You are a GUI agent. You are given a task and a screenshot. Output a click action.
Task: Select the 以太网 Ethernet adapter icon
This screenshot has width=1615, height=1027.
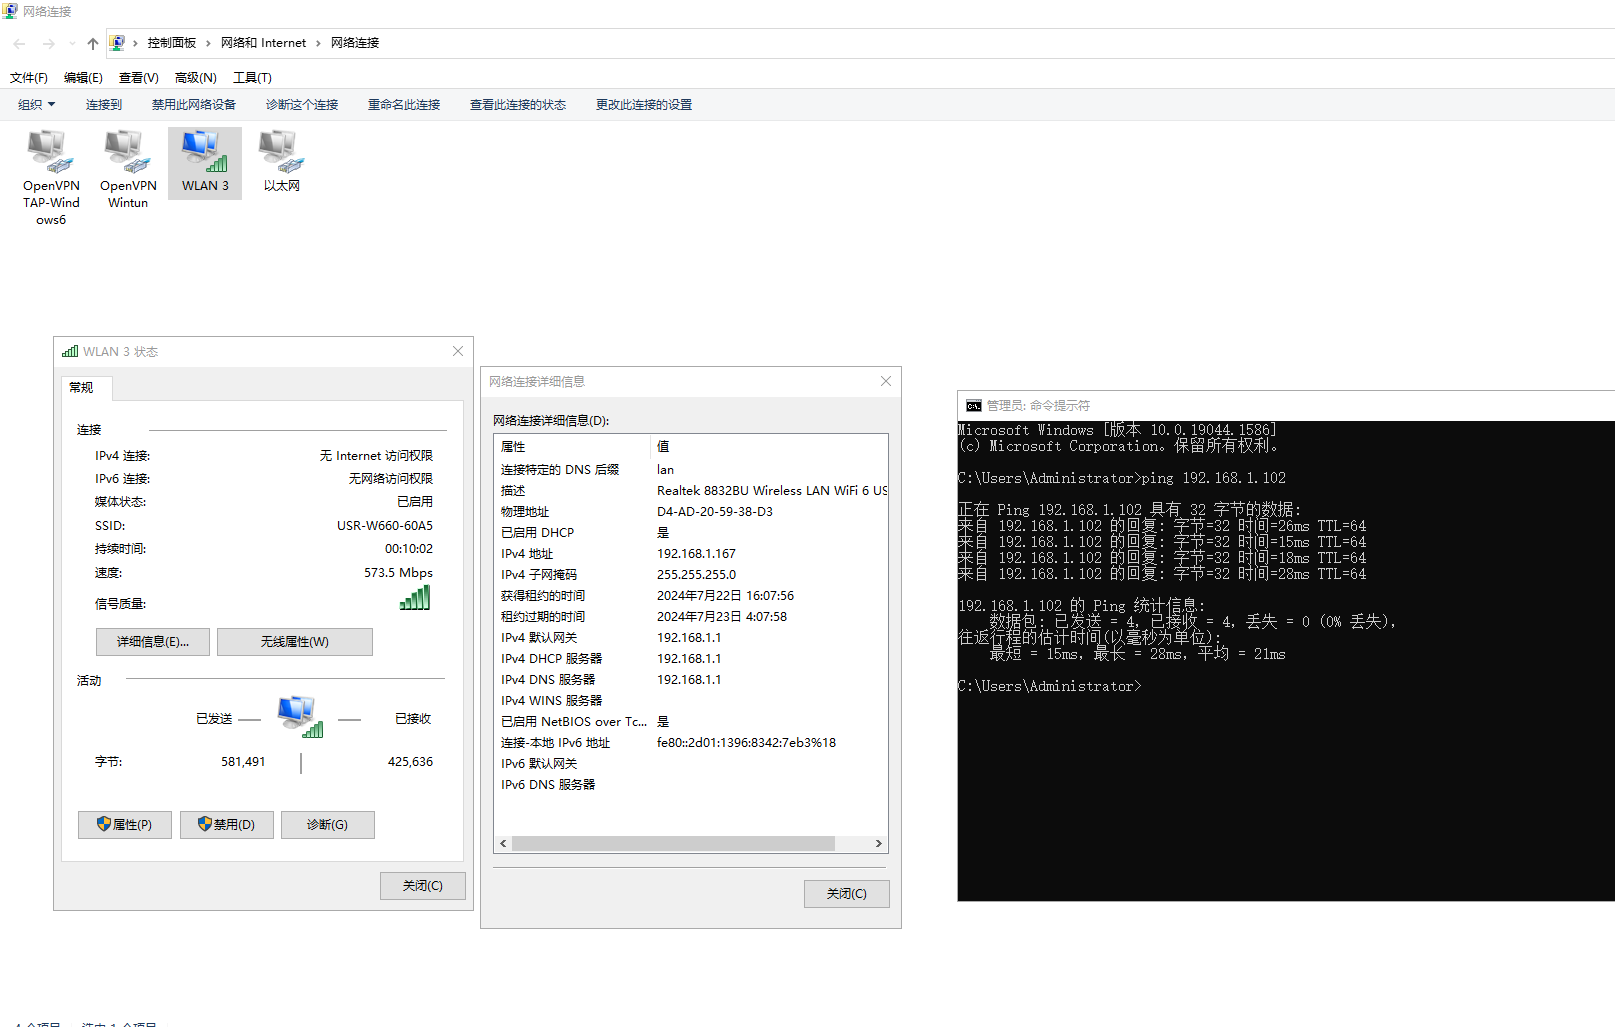281,153
